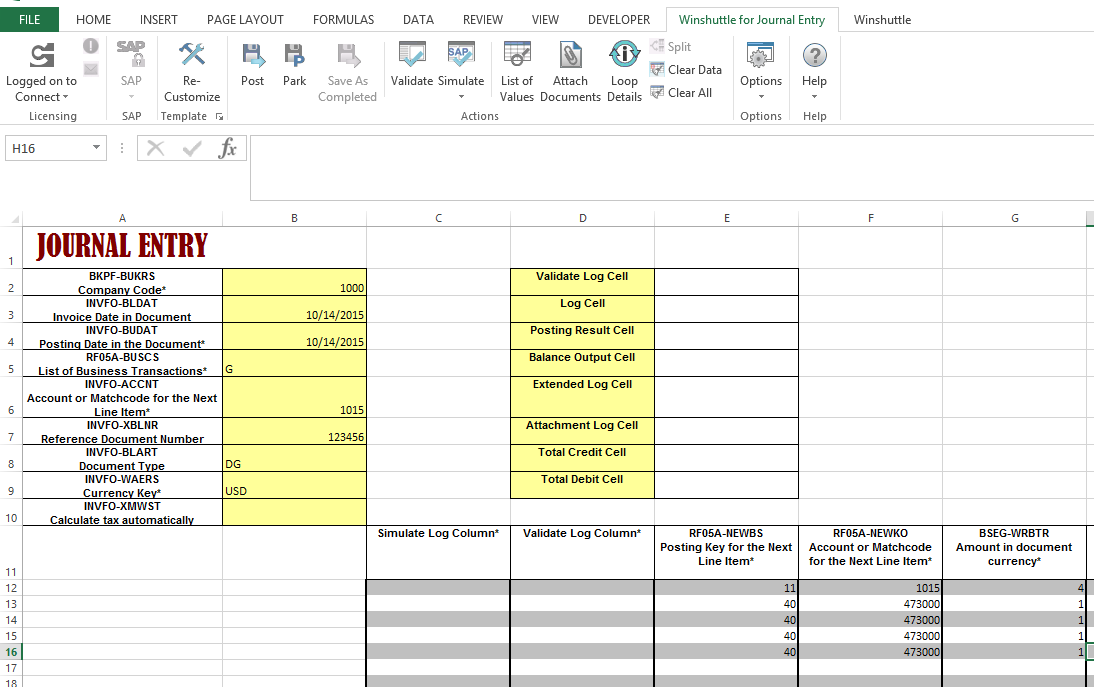
Task: Open the formula bar options dots
Action: (x=122, y=148)
